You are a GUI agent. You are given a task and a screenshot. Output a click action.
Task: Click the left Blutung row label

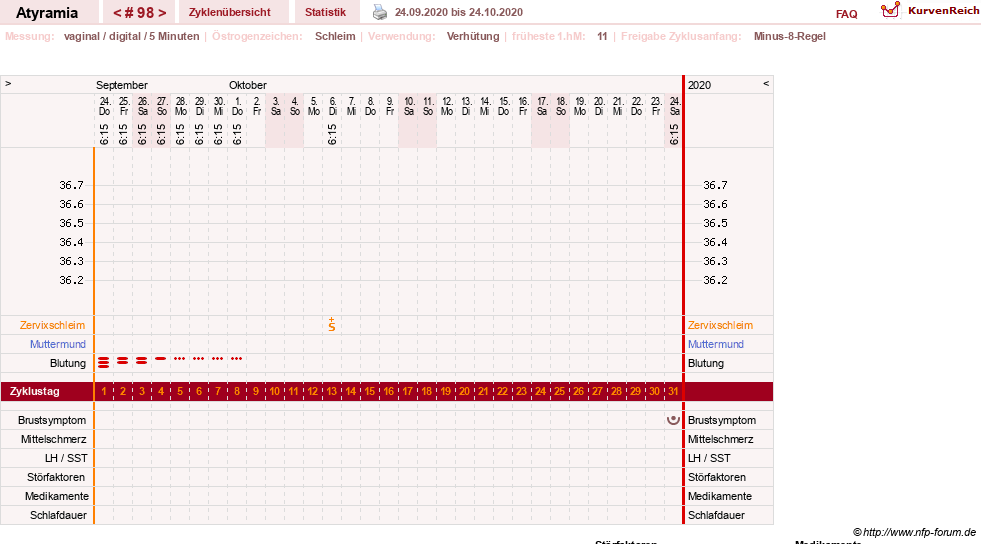(68, 363)
